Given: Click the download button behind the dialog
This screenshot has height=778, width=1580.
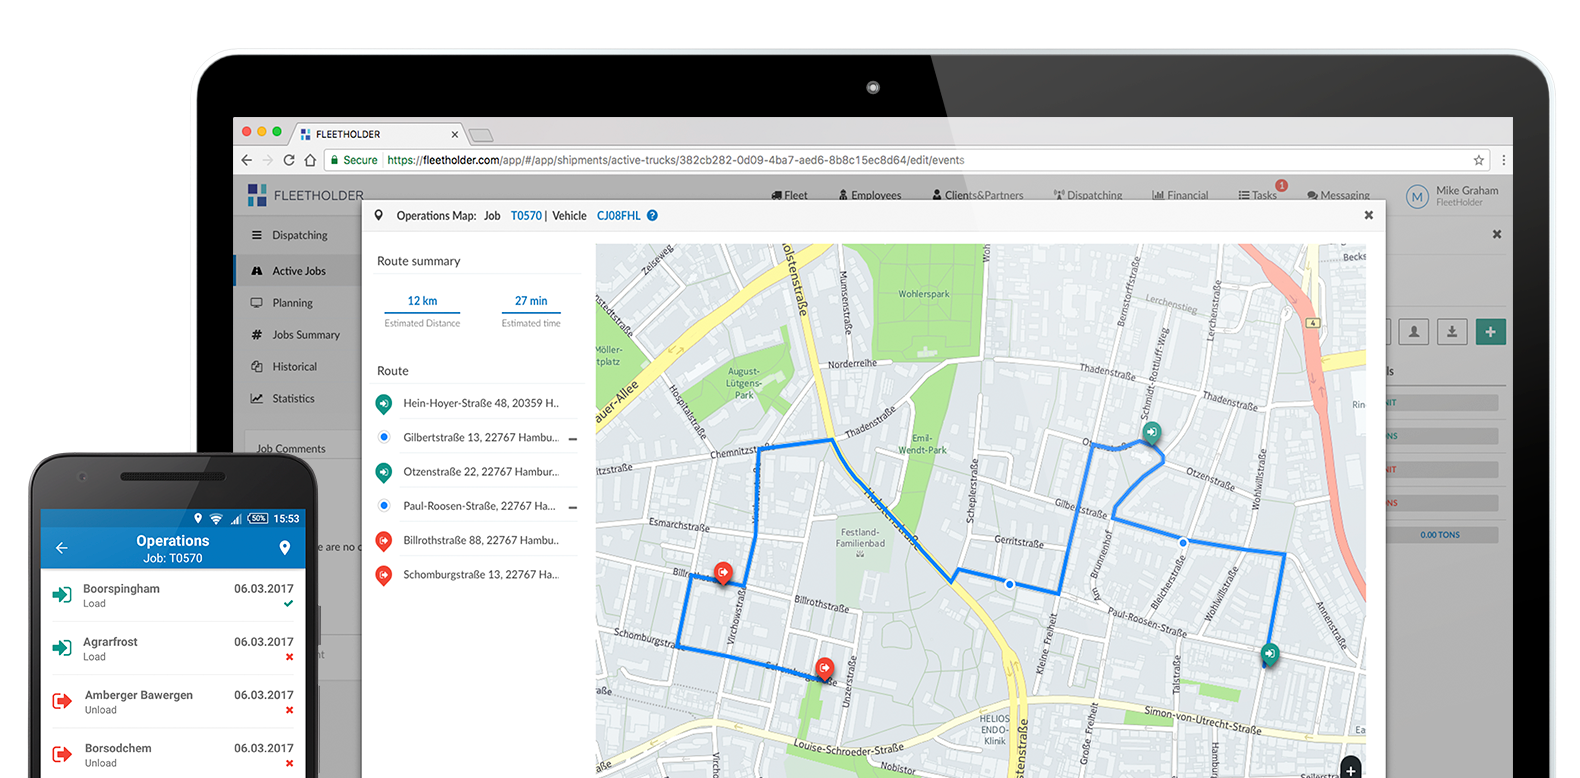Looking at the screenshot, I should pyautogui.click(x=1452, y=332).
